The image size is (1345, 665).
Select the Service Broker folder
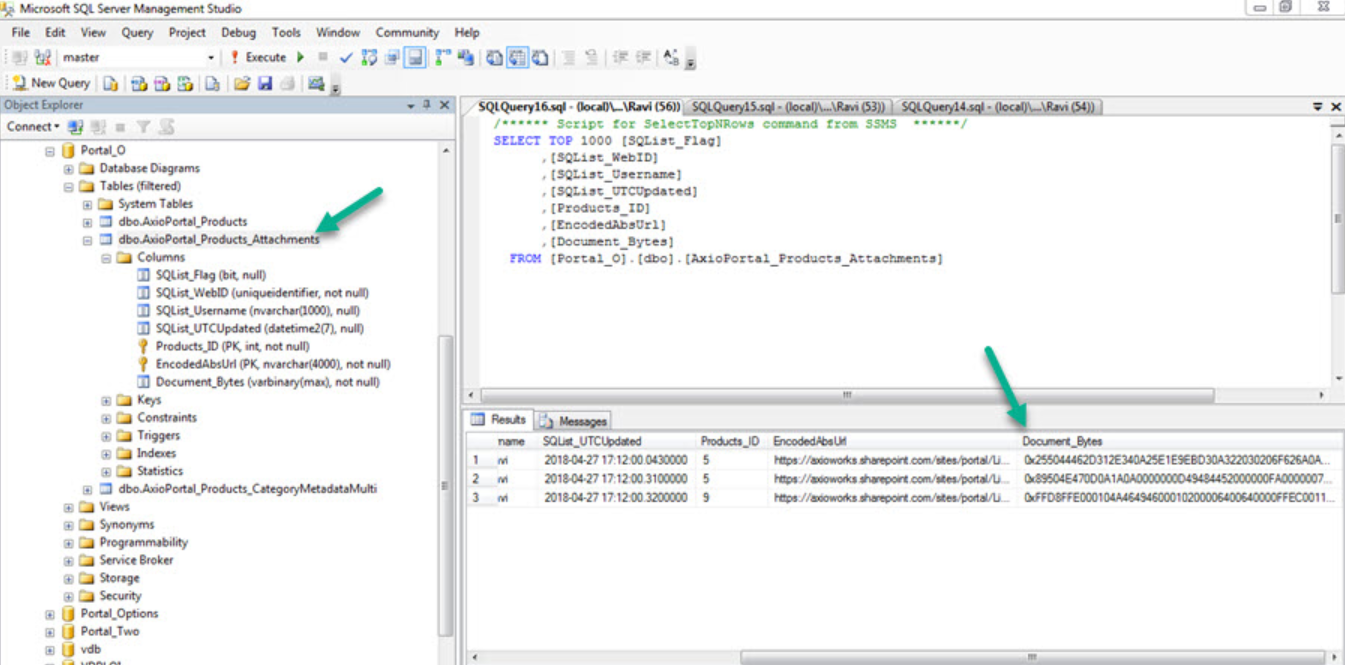pos(136,561)
